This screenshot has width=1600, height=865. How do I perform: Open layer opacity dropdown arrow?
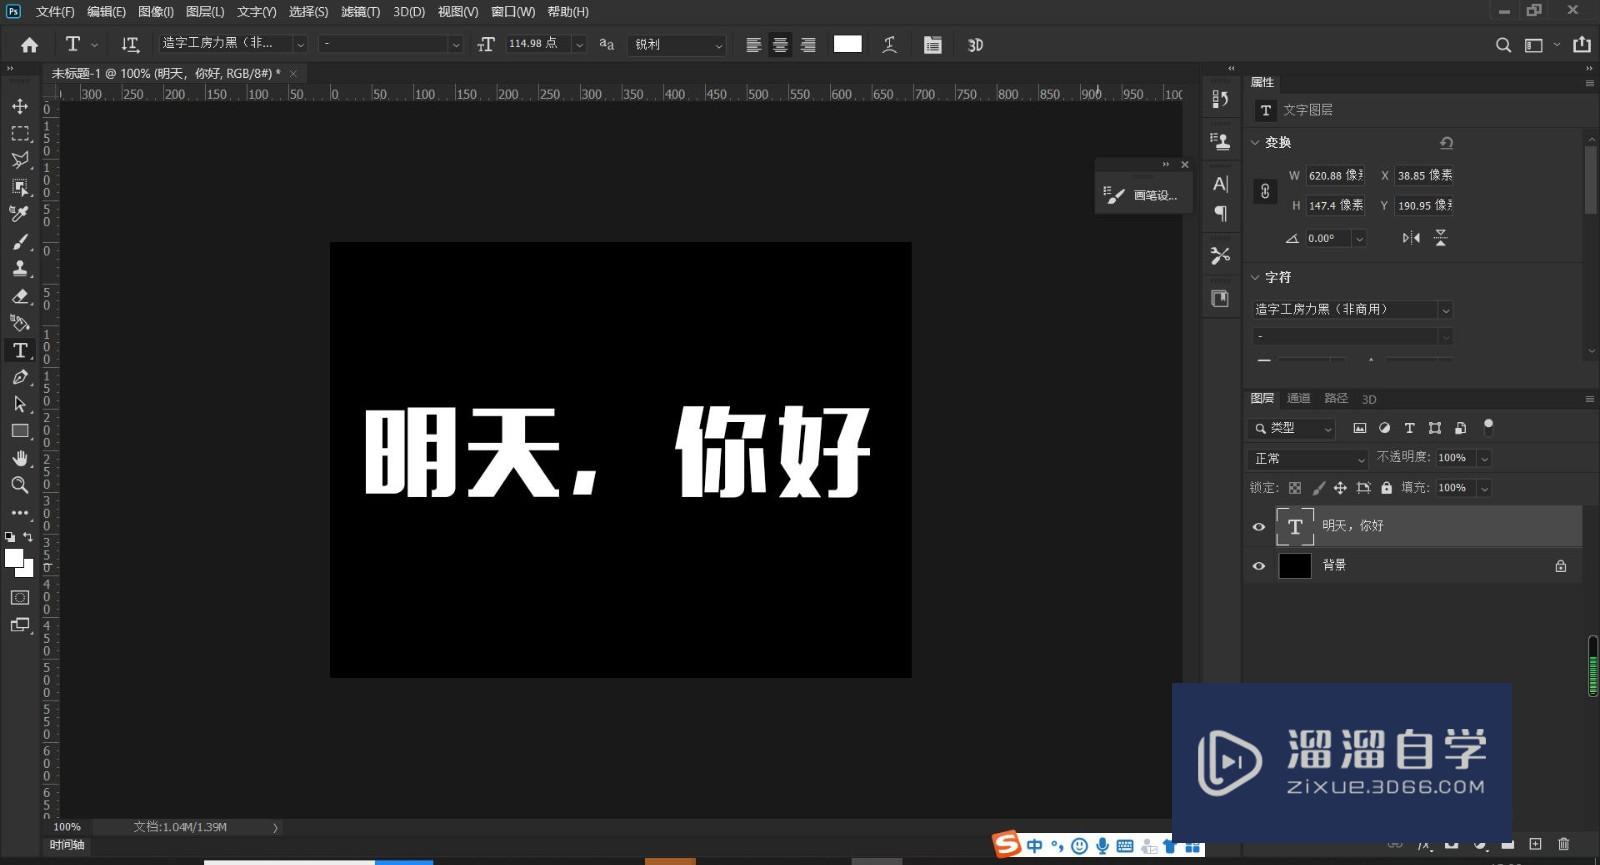click(x=1484, y=458)
